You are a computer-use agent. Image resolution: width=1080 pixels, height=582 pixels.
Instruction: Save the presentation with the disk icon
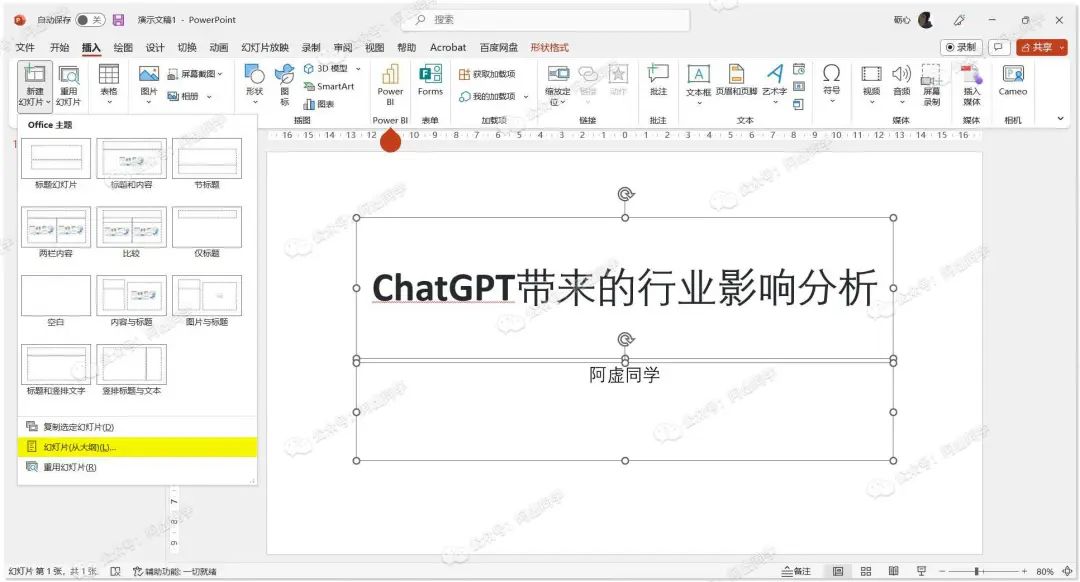(x=118, y=20)
